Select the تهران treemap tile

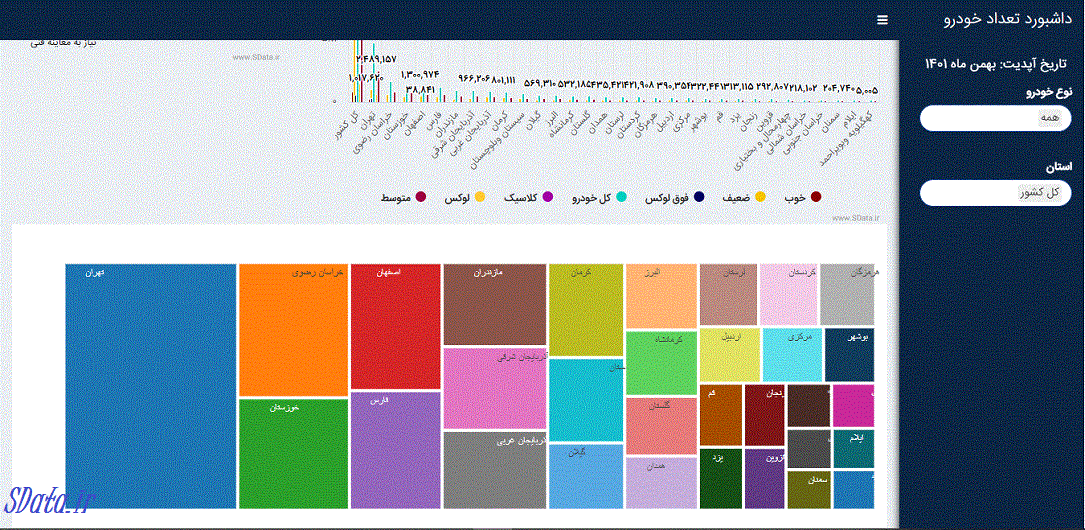[150, 385]
